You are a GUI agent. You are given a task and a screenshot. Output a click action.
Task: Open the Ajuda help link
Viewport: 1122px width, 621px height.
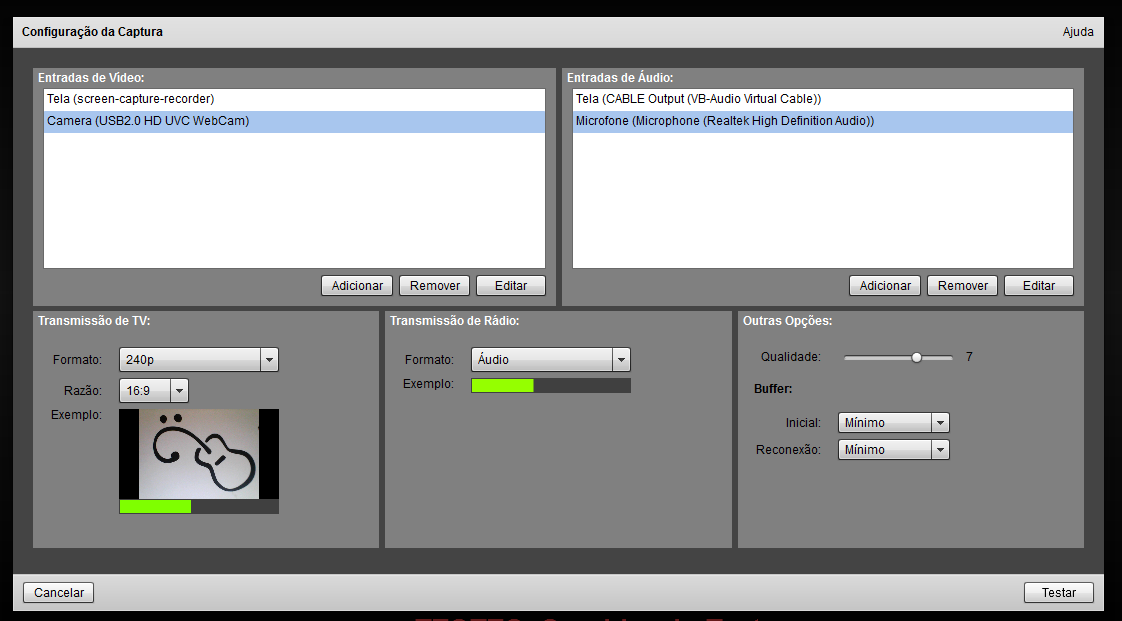1077,32
